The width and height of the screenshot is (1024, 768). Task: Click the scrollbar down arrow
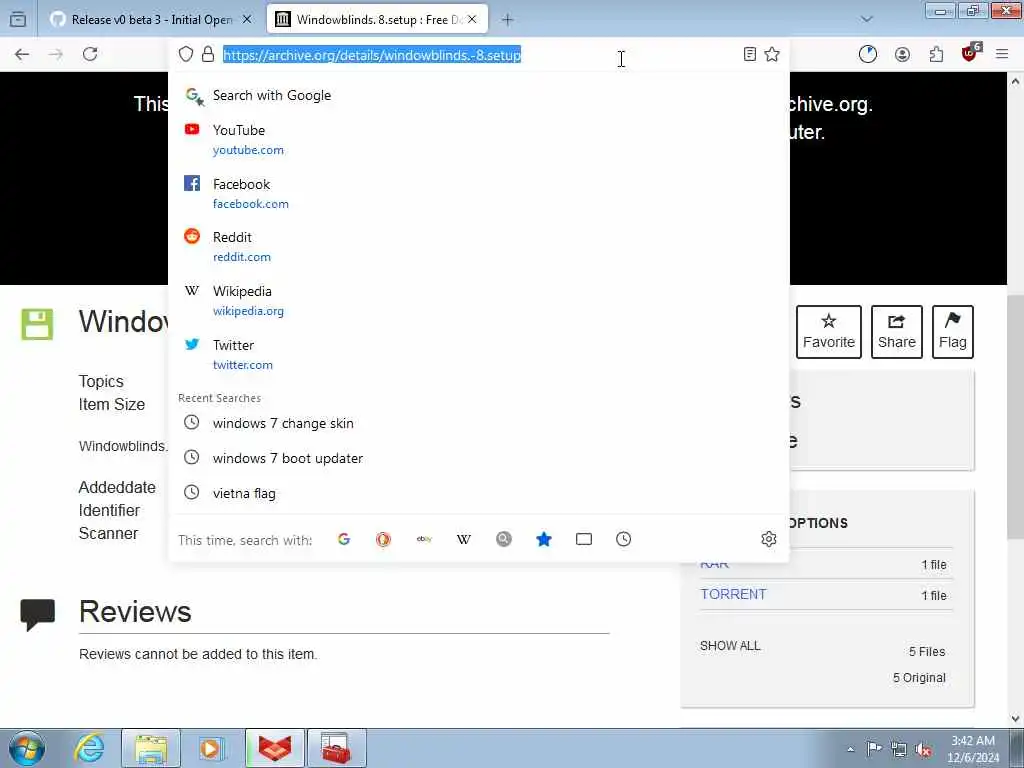[1015, 719]
